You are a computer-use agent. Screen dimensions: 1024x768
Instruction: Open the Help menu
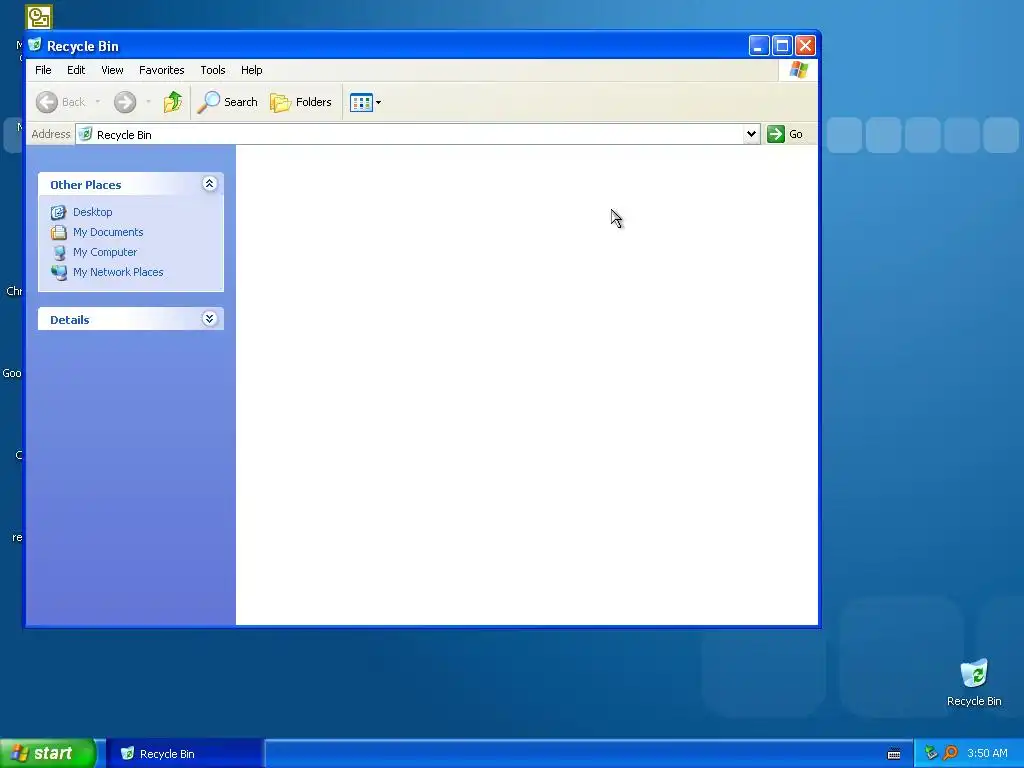[251, 70]
